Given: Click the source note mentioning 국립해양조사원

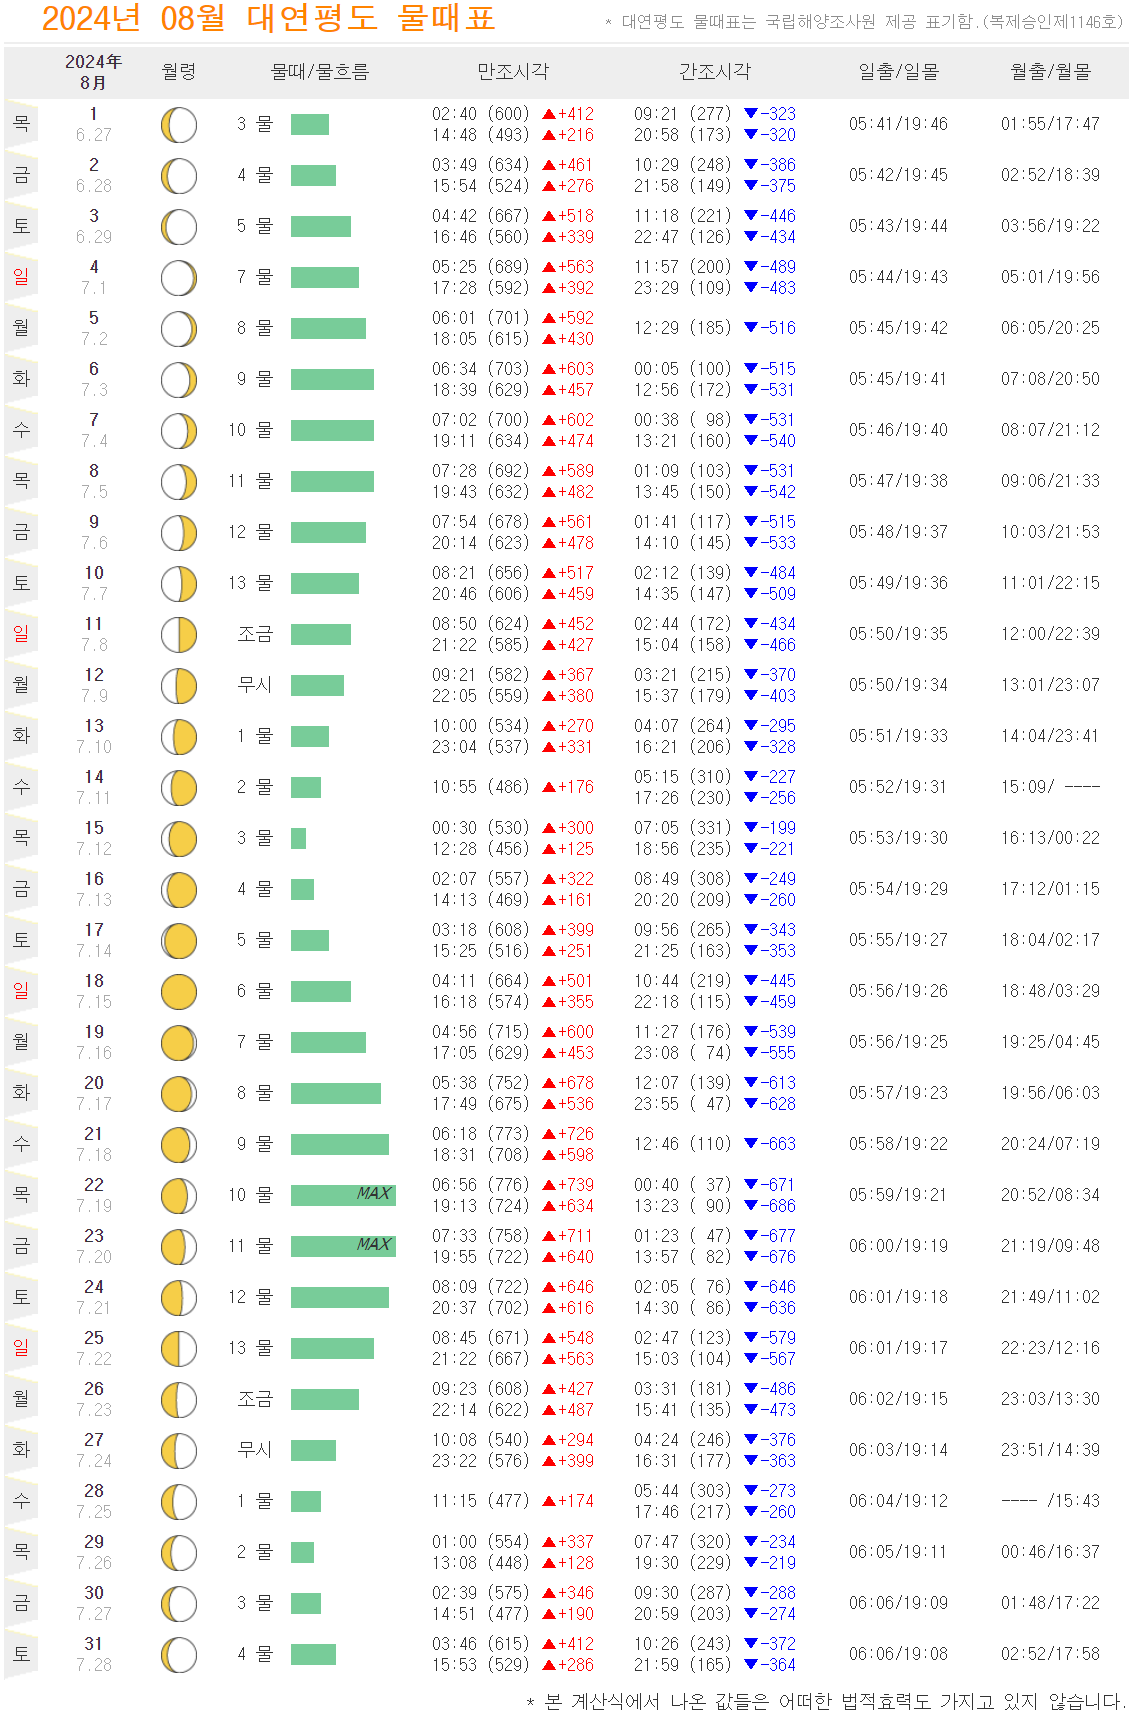Looking at the screenshot, I should coord(865,22).
